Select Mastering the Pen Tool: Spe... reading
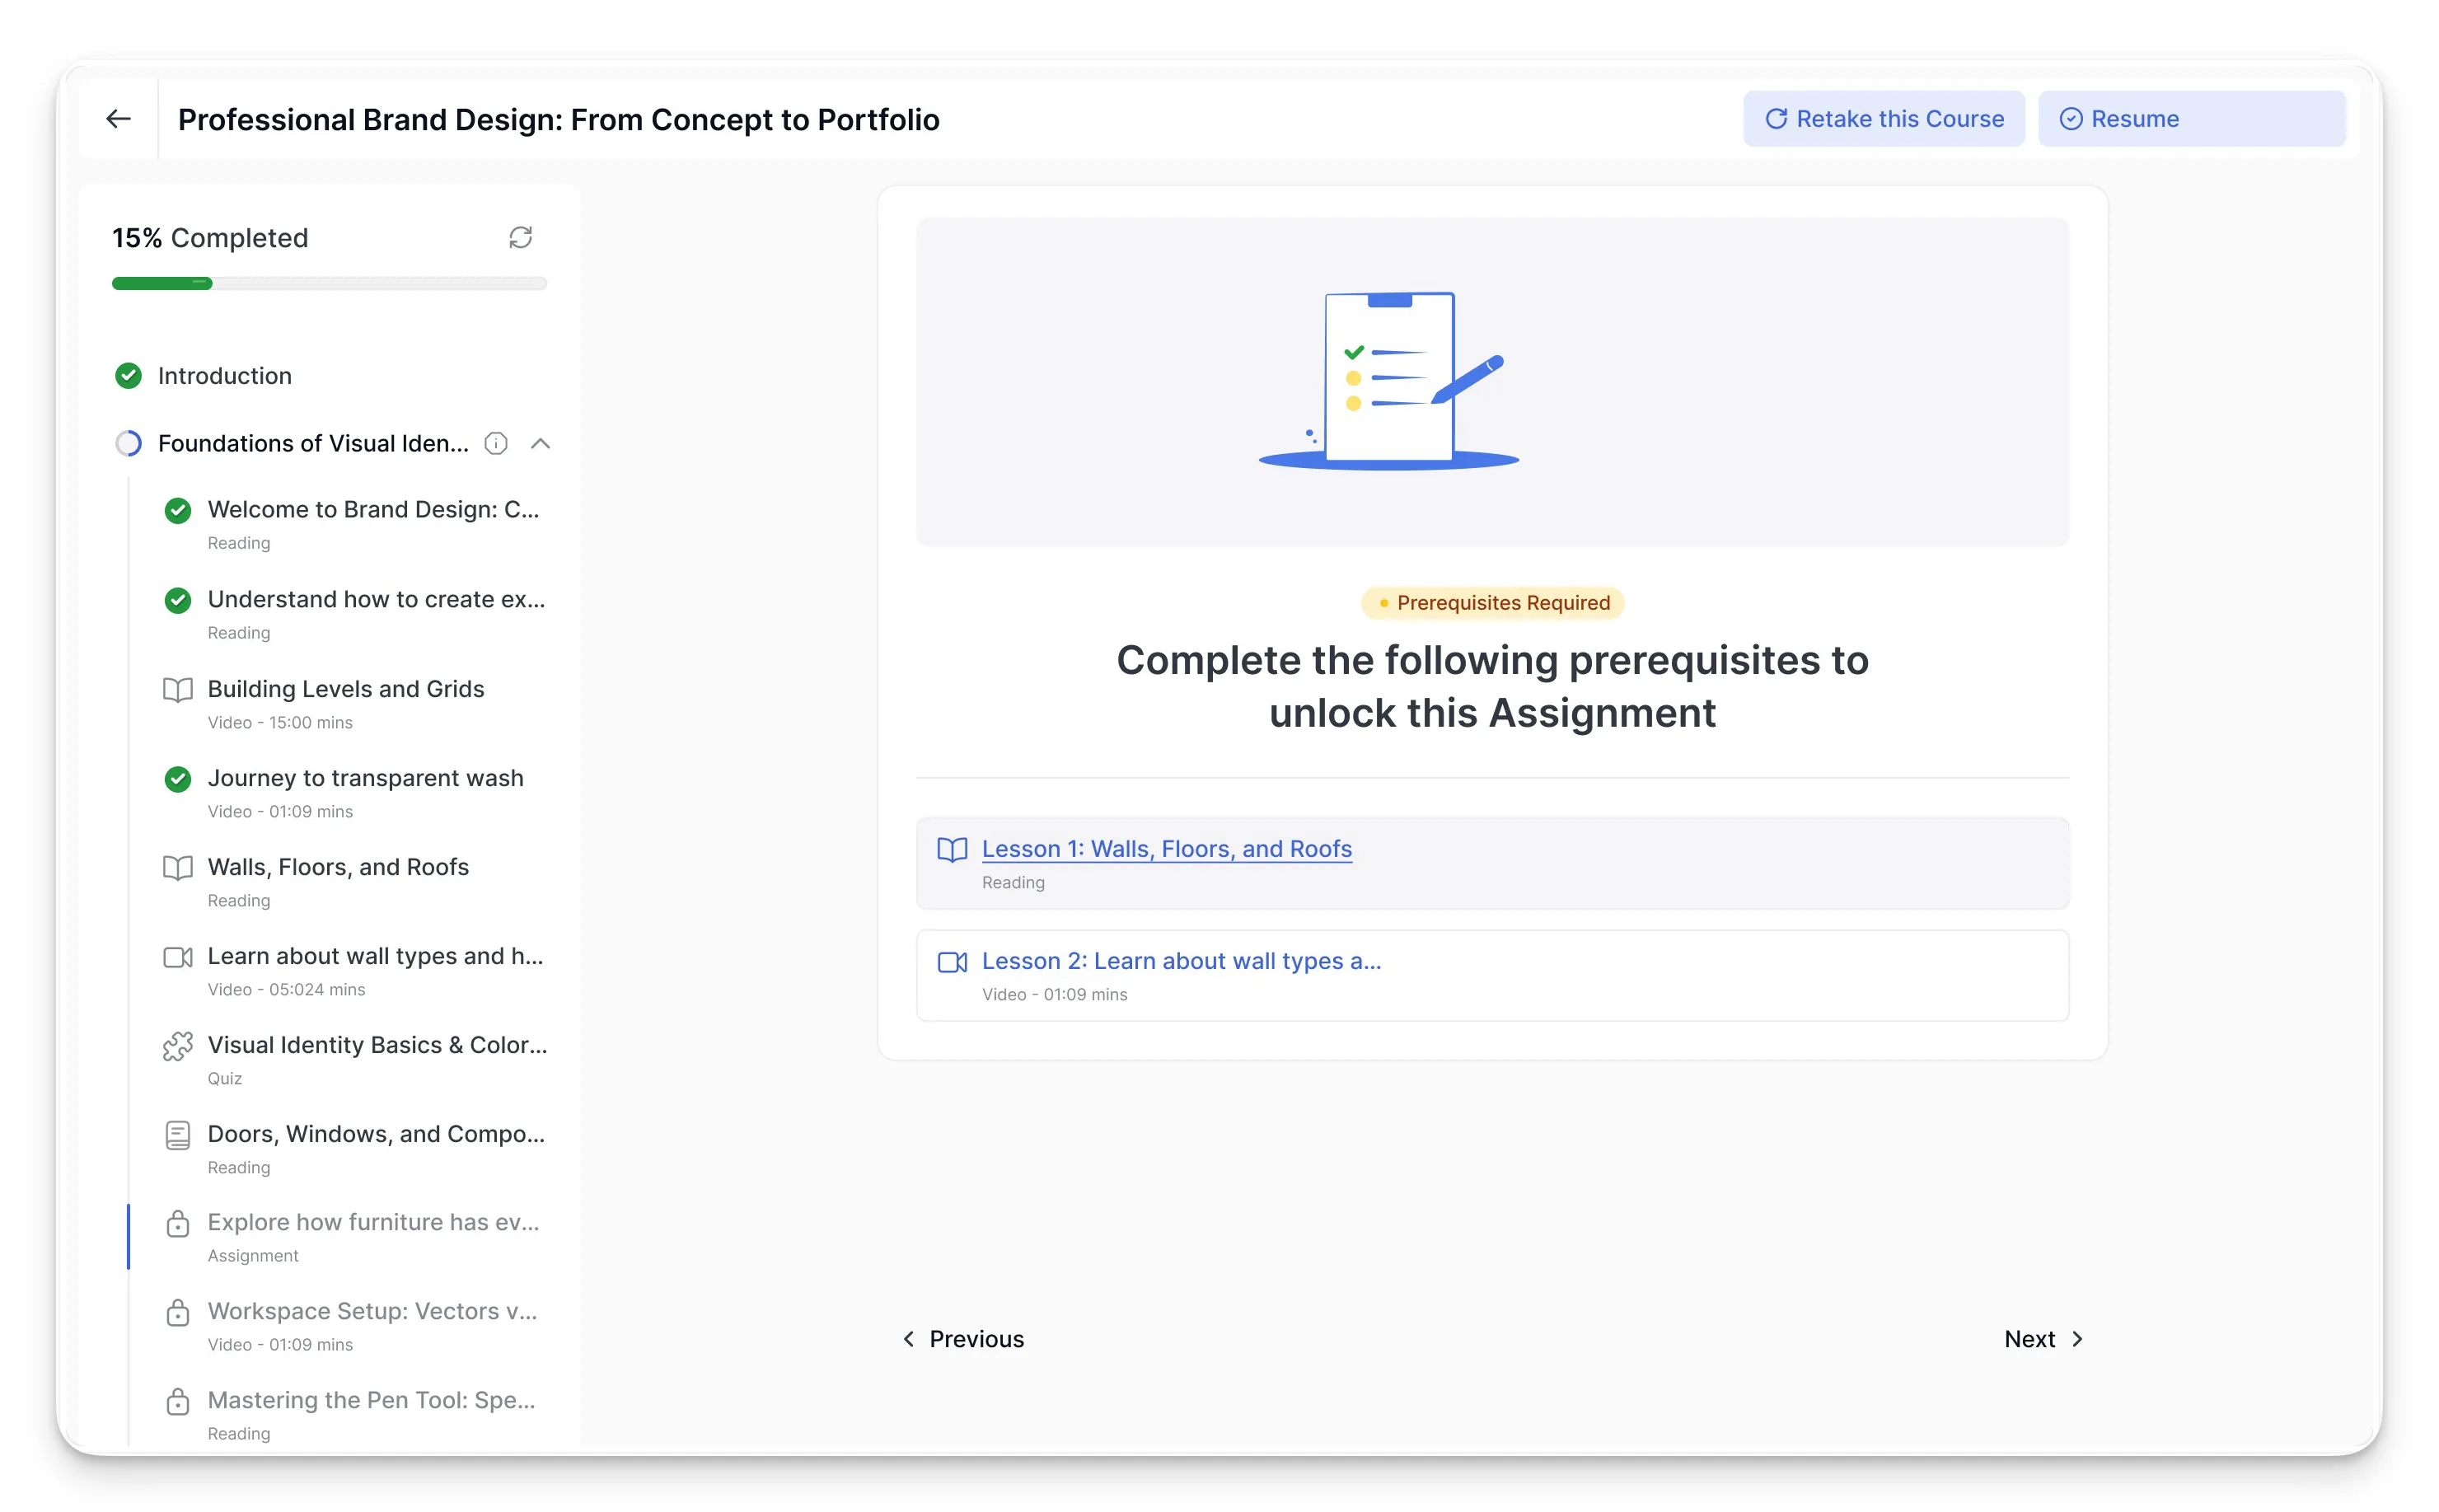The height and width of the screenshot is (1512, 2439). tap(371, 1401)
